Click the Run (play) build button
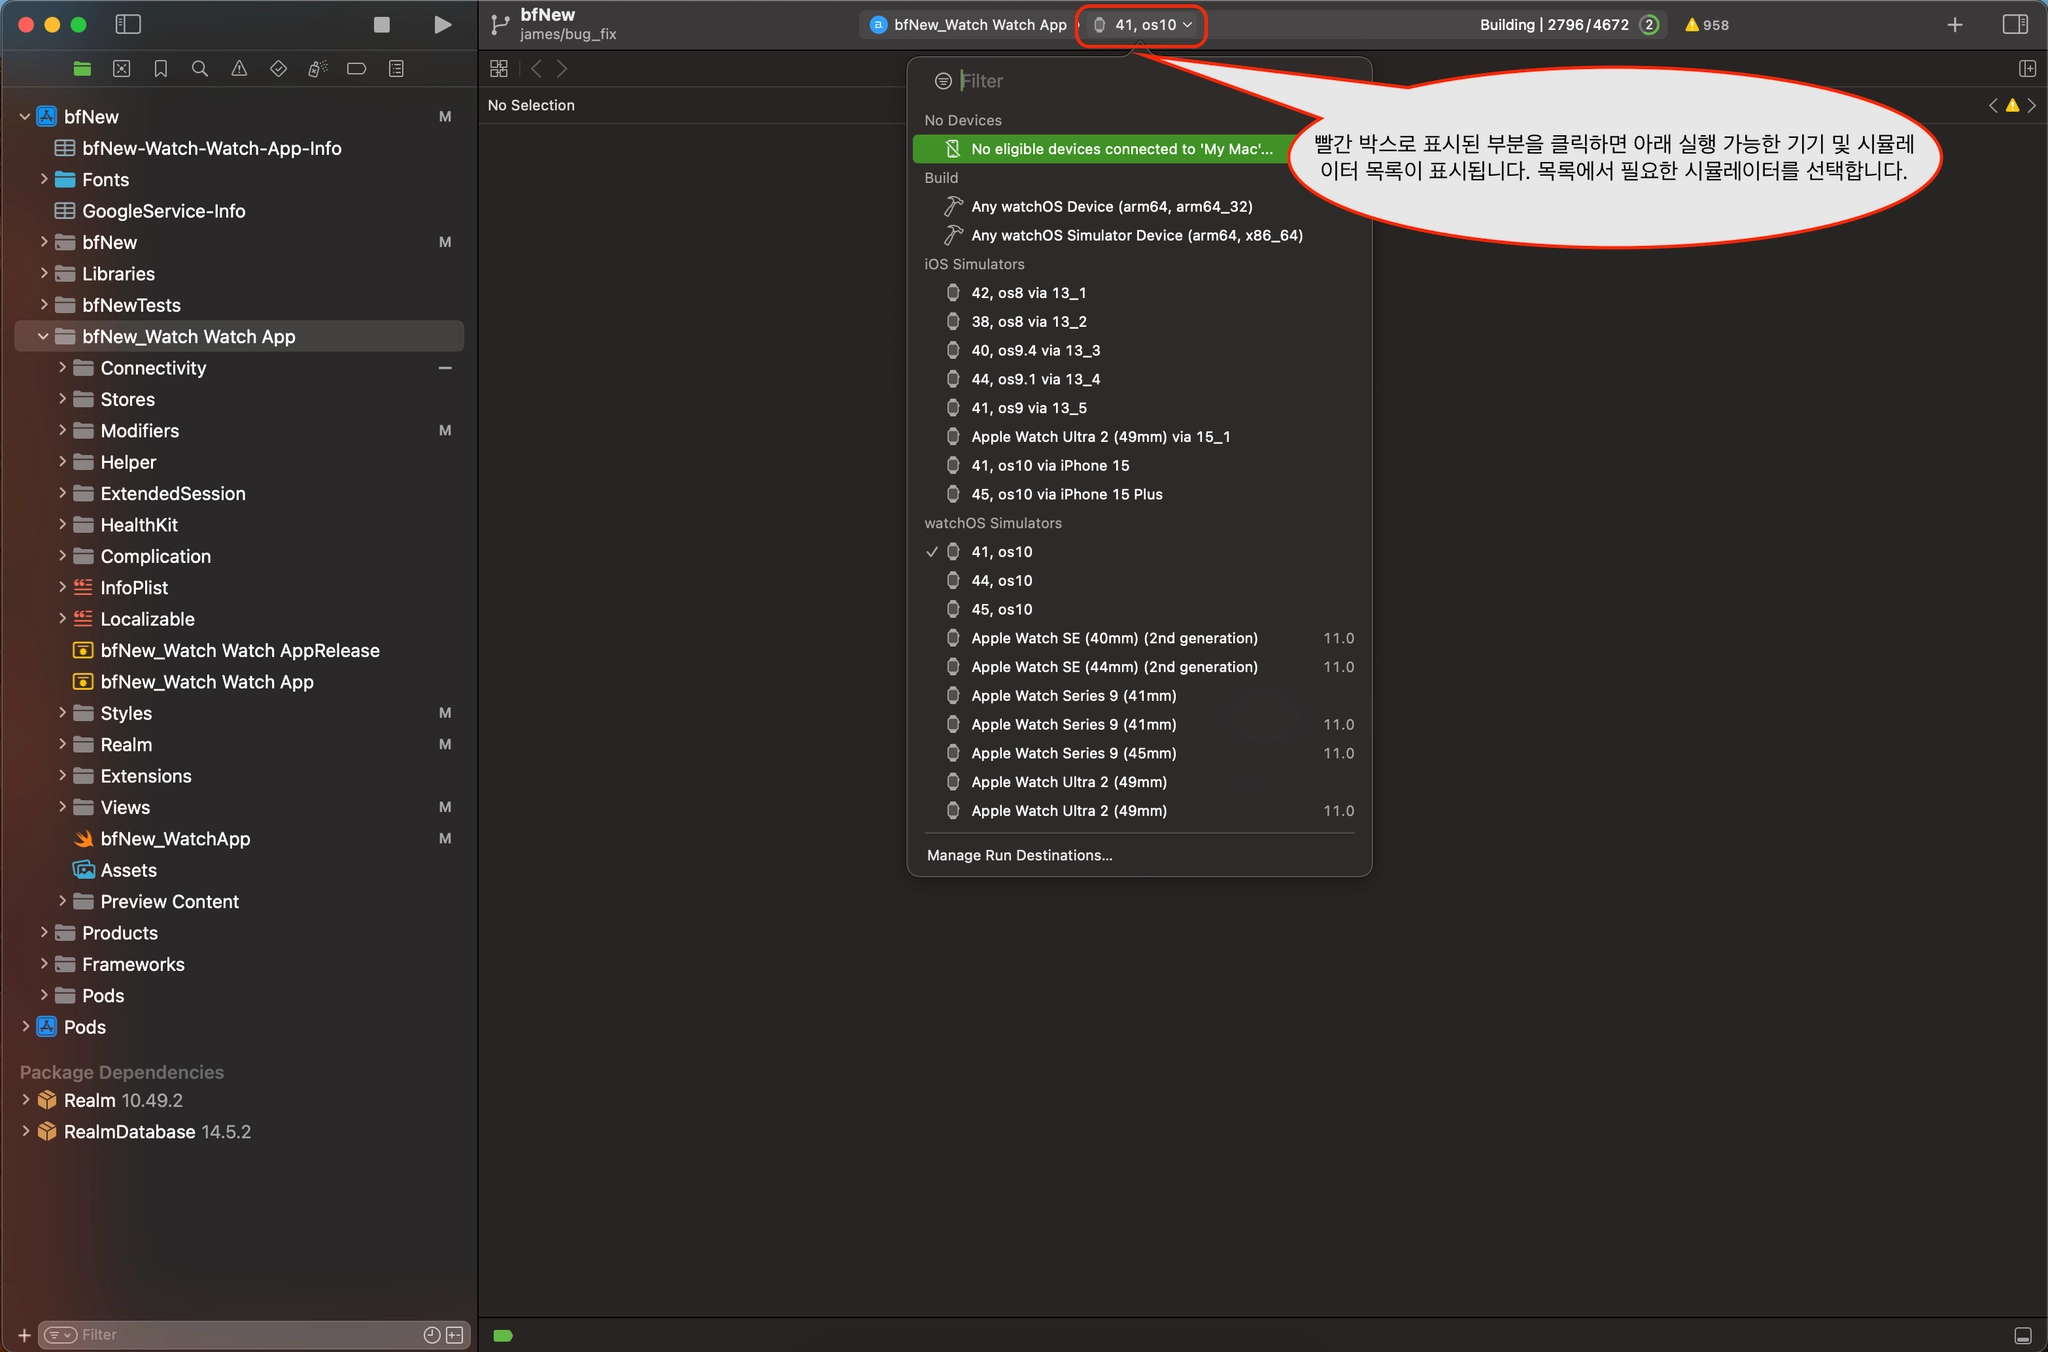The width and height of the screenshot is (2048, 1352). tap(442, 24)
